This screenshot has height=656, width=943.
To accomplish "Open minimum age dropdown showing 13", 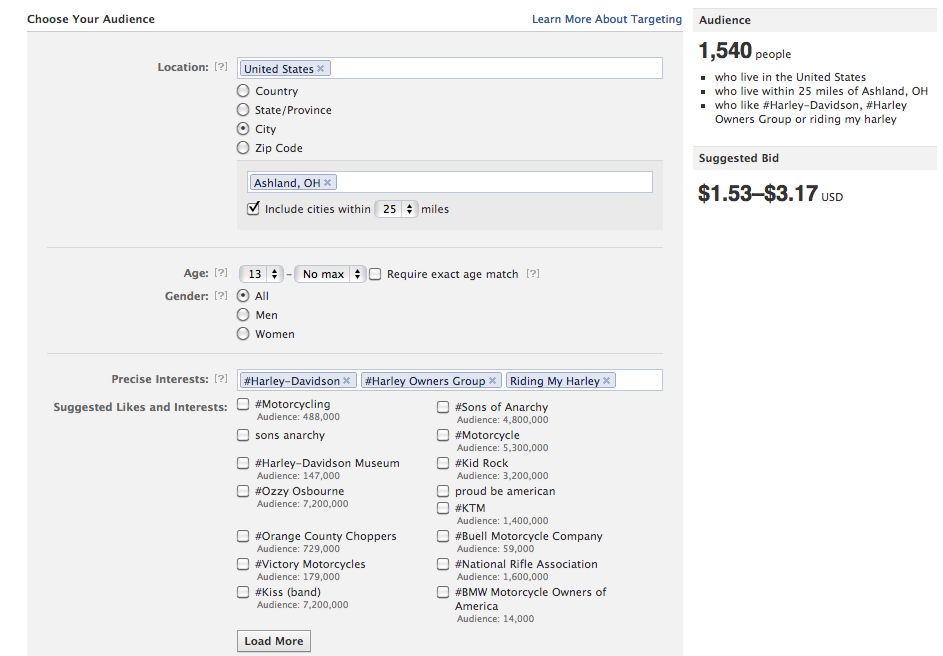I will click(x=261, y=274).
